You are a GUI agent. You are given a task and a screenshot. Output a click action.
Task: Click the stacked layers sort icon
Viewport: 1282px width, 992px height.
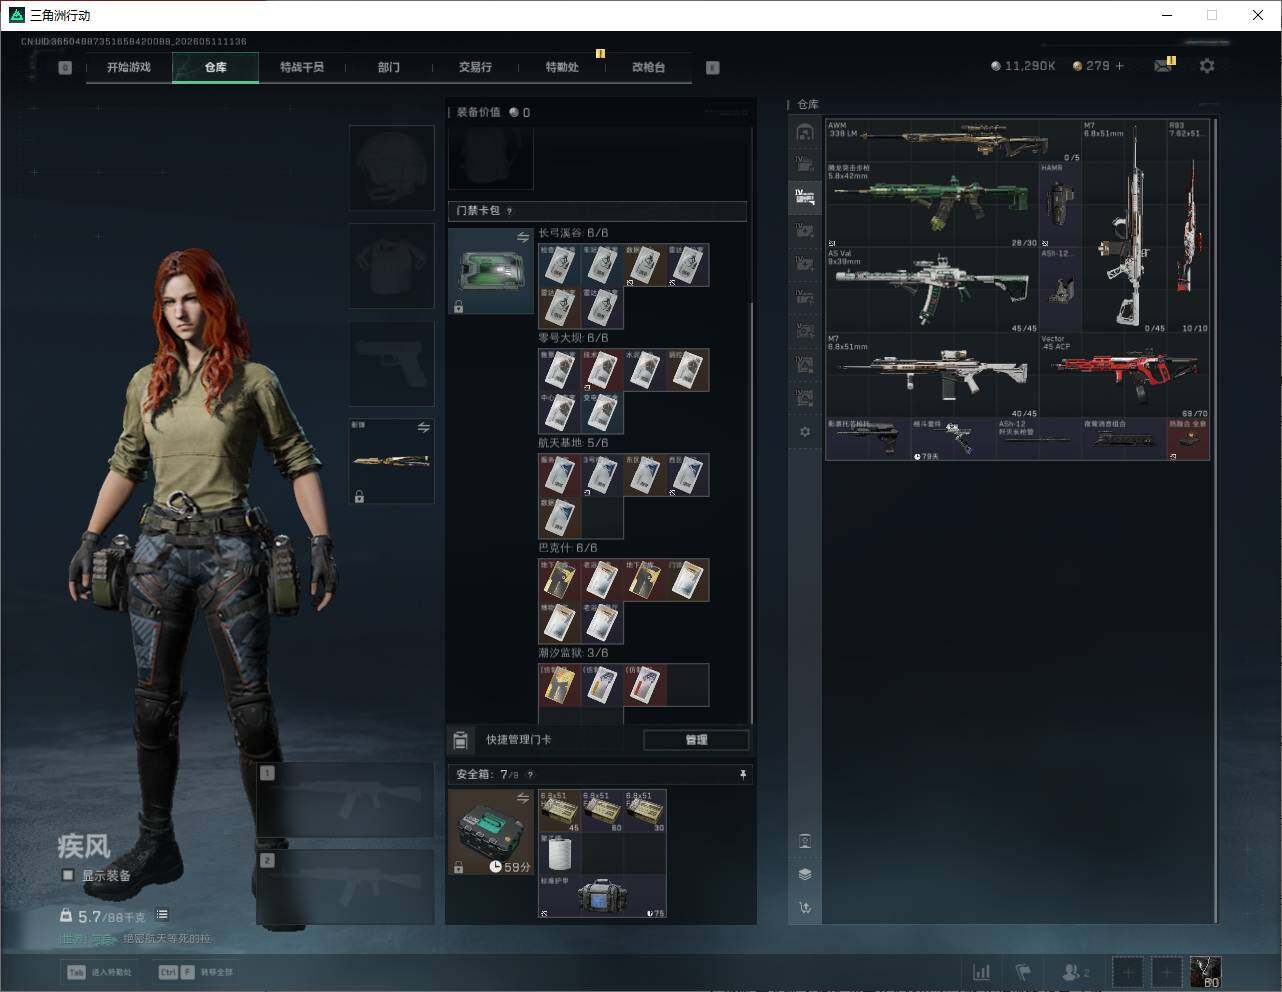coord(805,874)
